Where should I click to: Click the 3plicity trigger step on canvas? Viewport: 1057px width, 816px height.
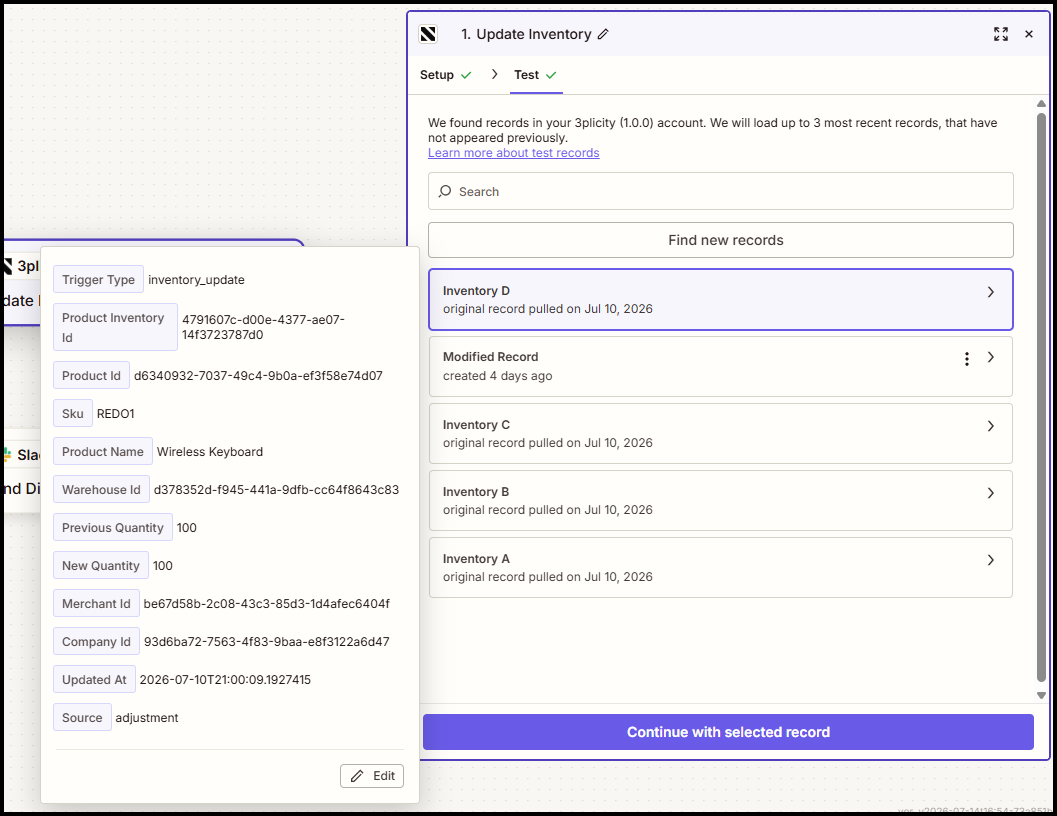(22, 283)
